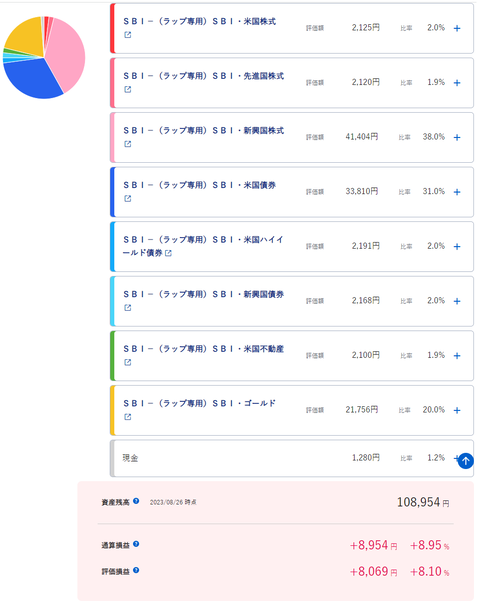Click the 1,280円 cash amount
Screen dimensions: 480x607
(x=365, y=458)
